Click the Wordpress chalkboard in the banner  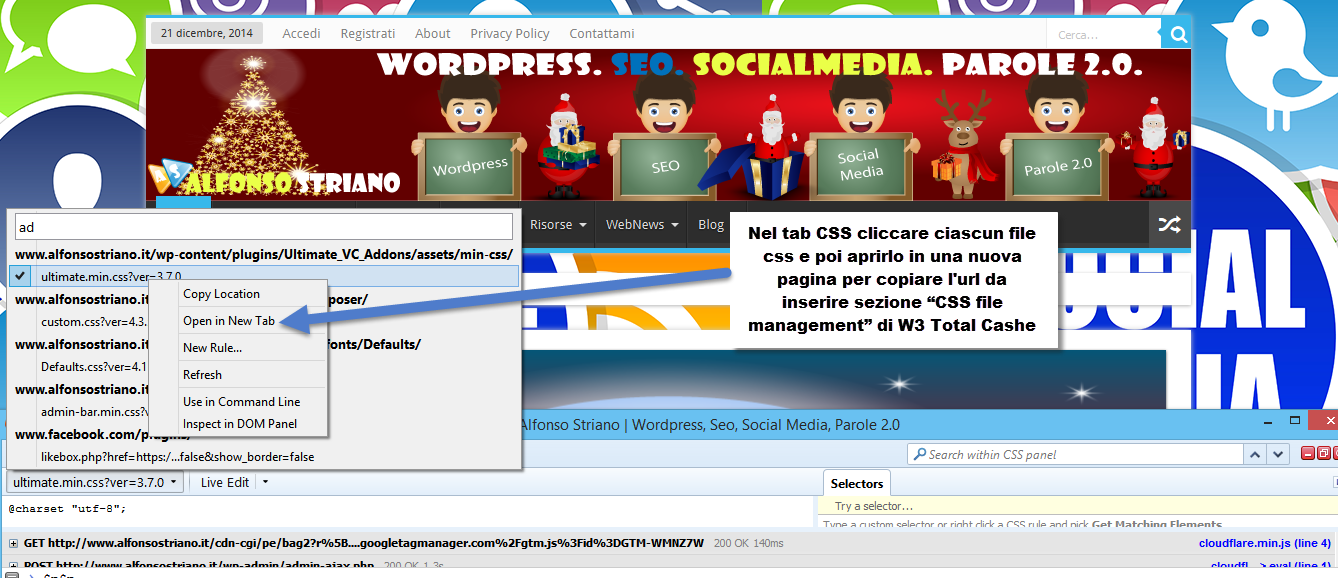click(x=470, y=165)
